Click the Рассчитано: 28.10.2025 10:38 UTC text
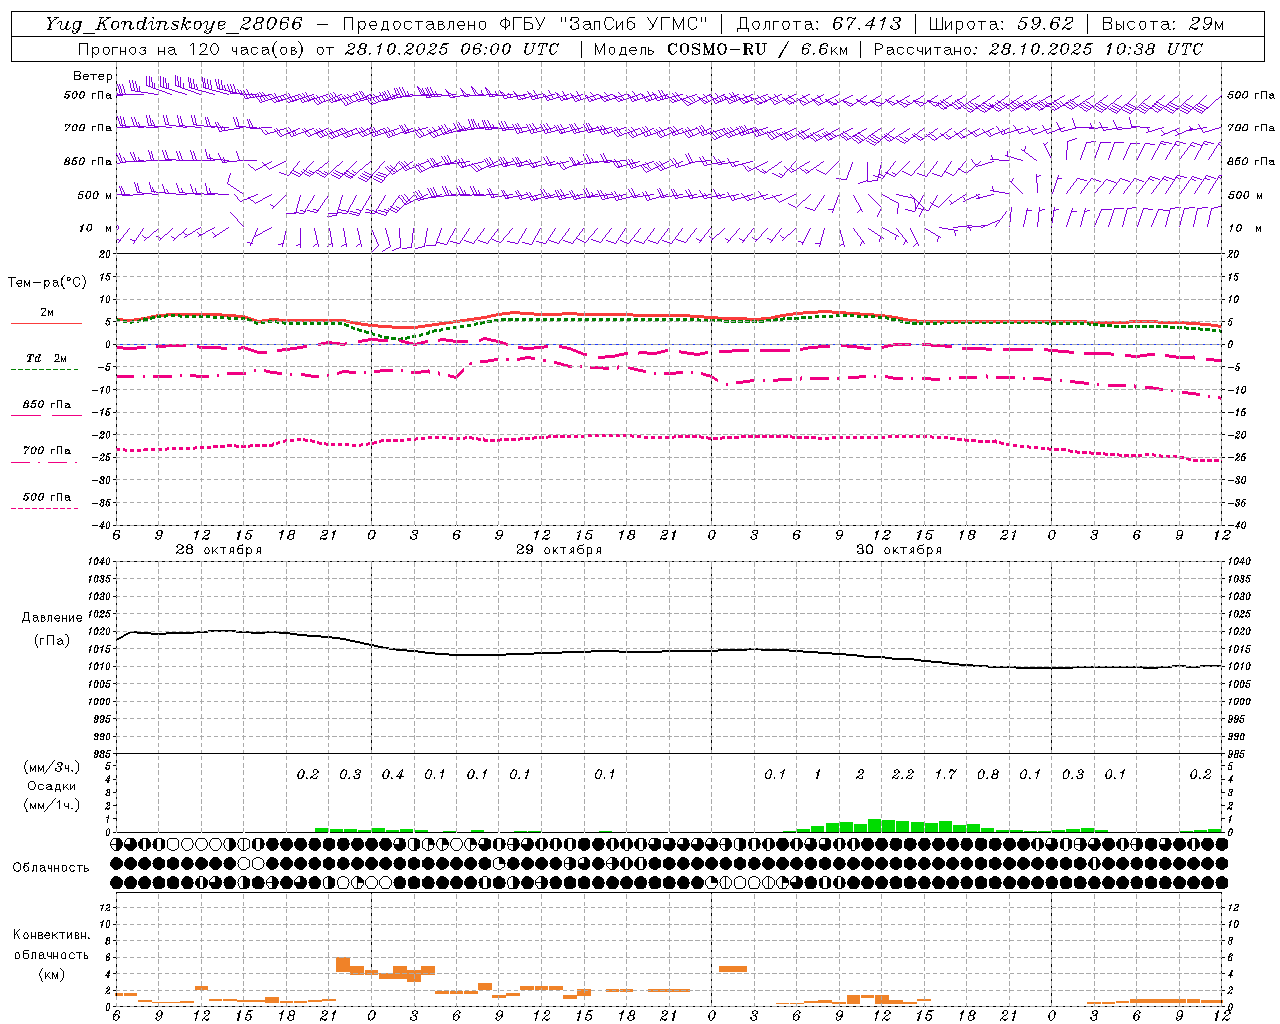The image size is (1280, 1024). point(1038,49)
